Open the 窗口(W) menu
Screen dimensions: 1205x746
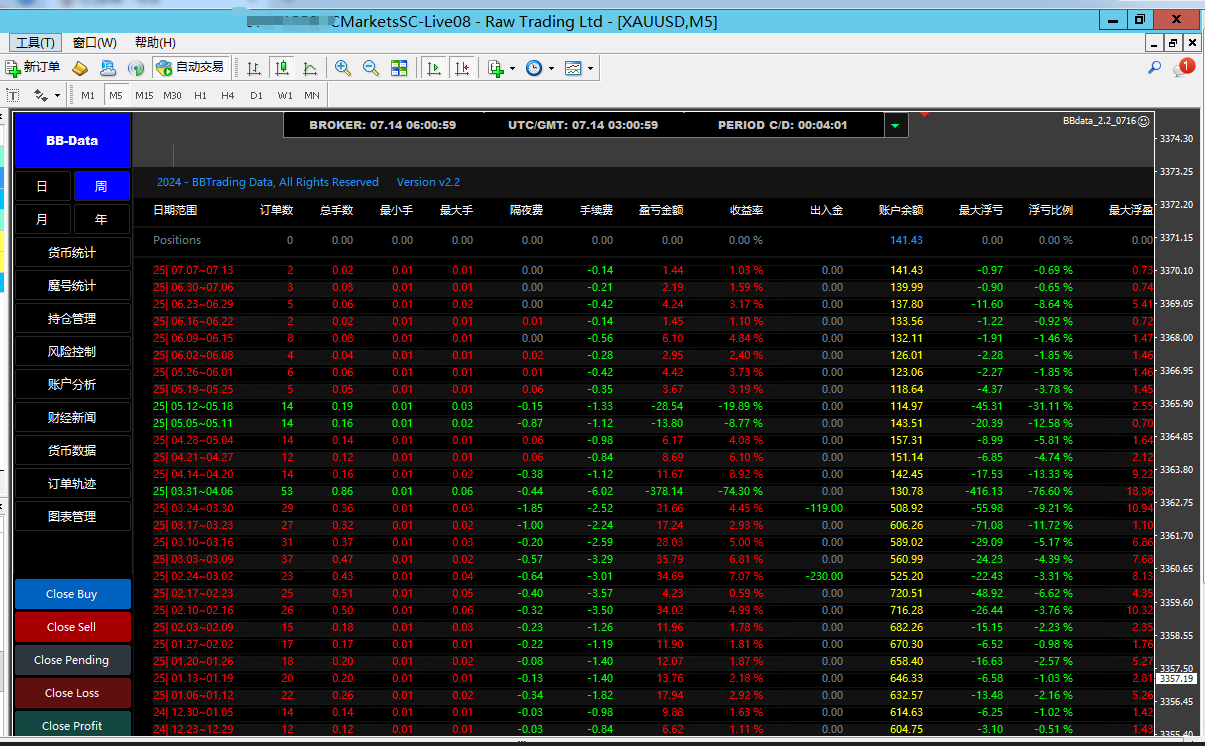pyautogui.click(x=95, y=42)
